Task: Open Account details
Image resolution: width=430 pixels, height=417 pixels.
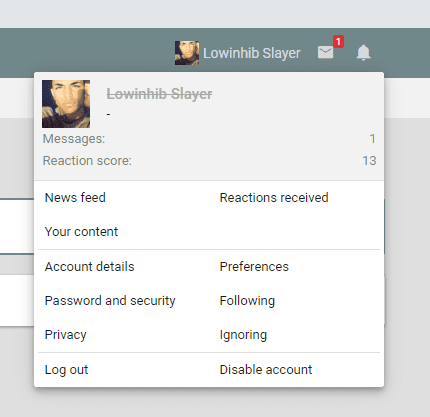Action: (x=90, y=266)
